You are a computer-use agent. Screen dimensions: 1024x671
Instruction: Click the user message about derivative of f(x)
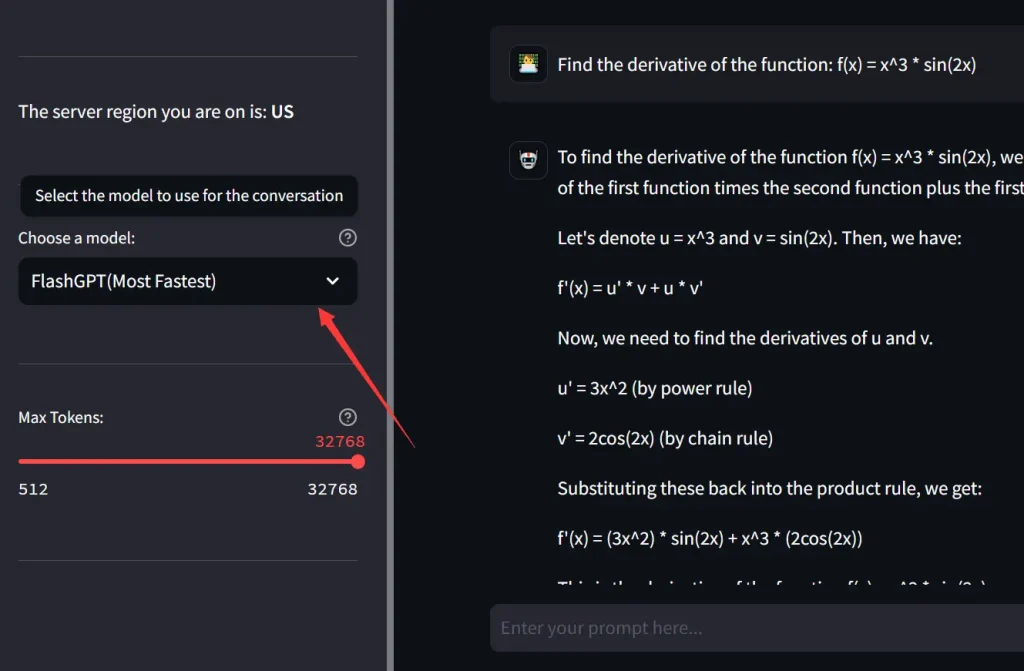[766, 65]
